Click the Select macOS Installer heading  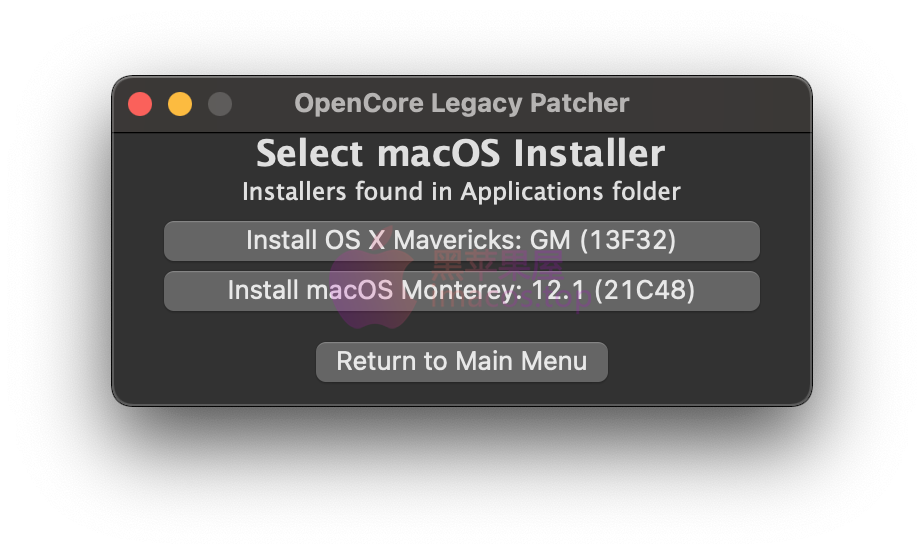pos(461,153)
